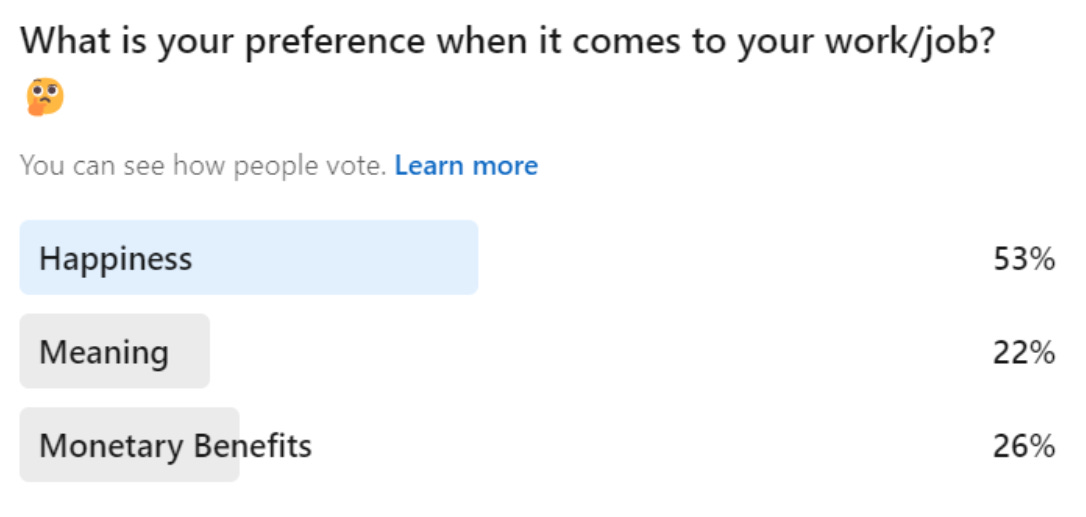Open the Learn more link
Viewport: 1086px width, 517px height.
click(466, 166)
